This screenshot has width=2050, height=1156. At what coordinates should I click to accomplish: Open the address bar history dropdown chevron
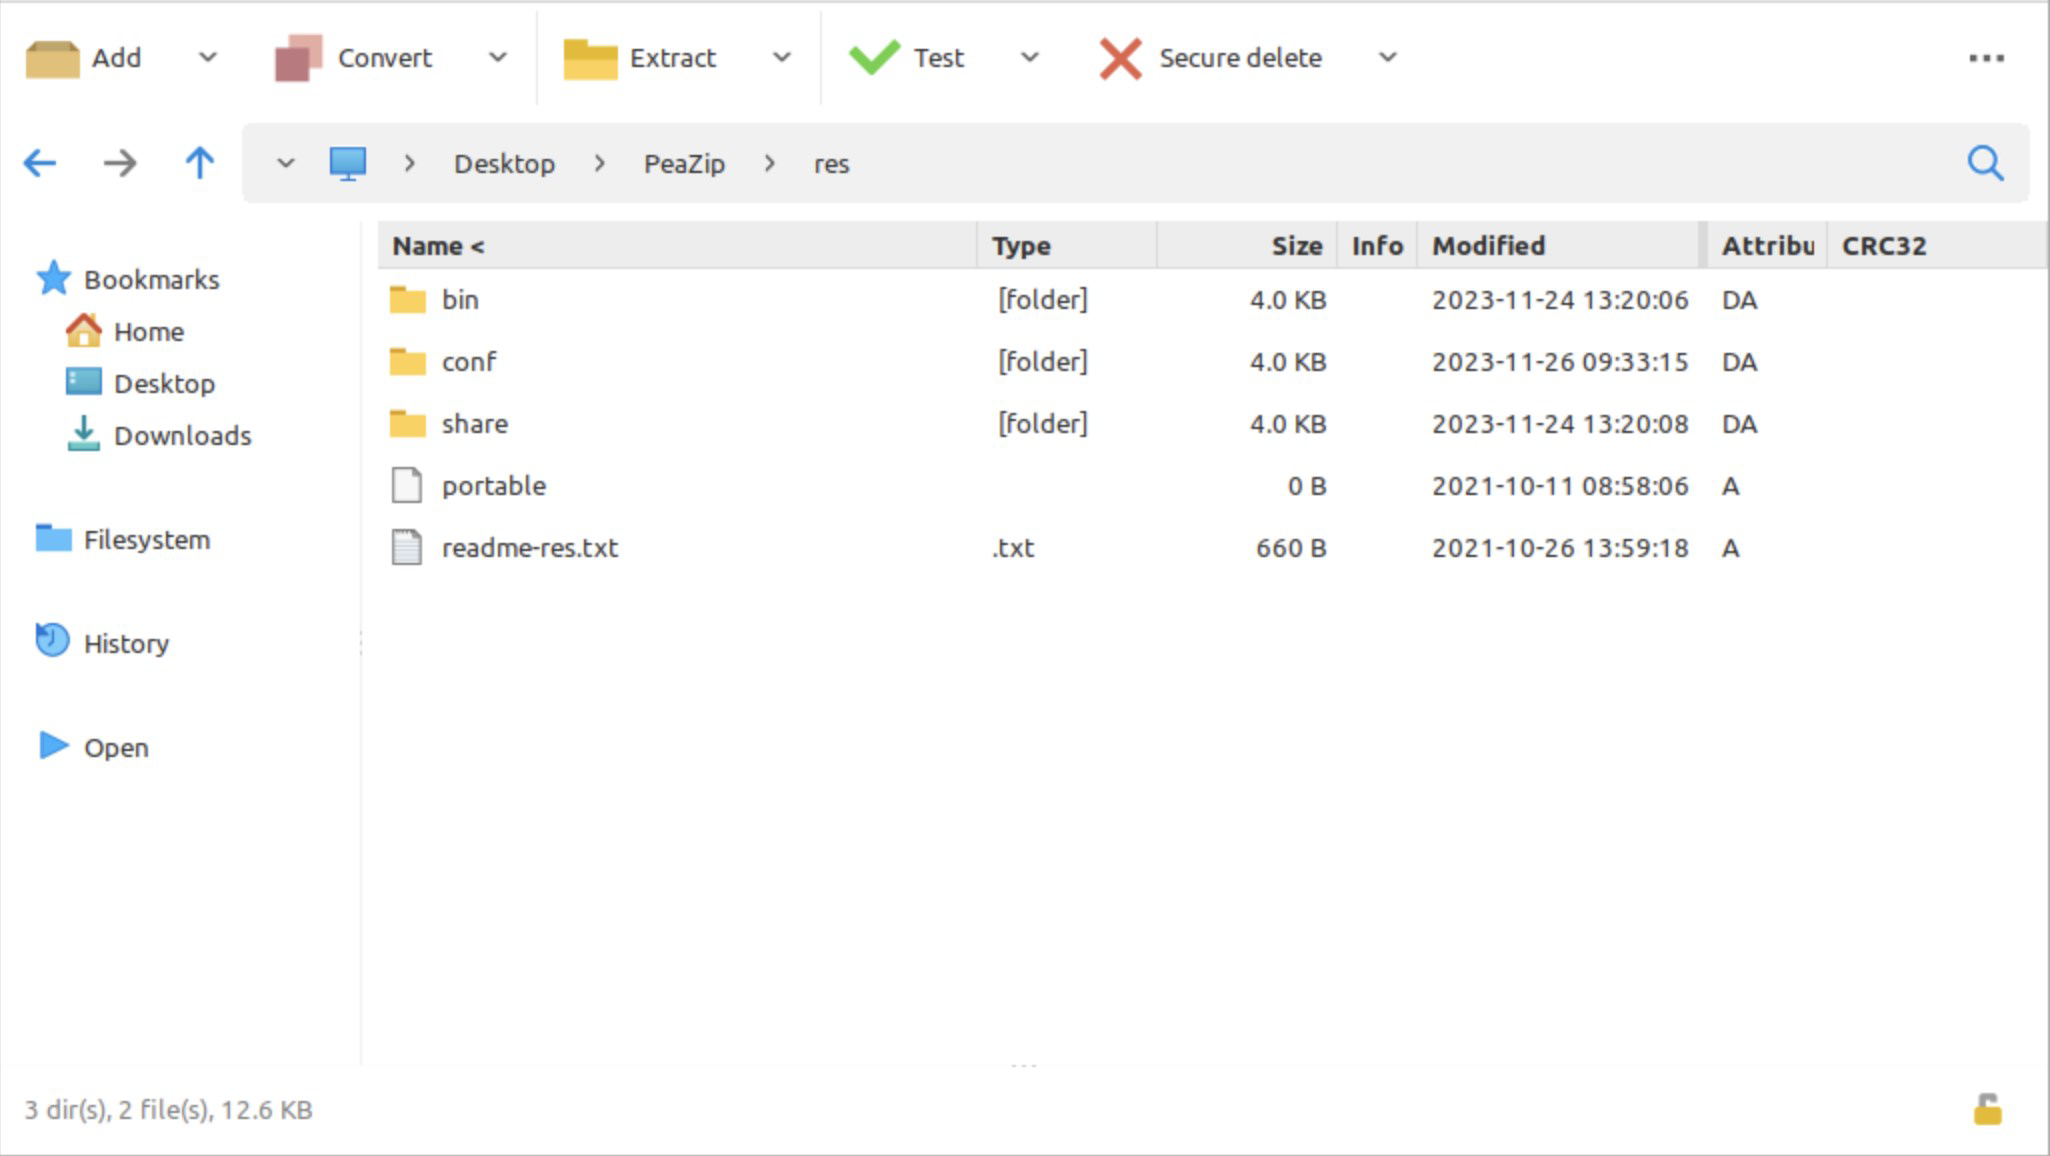(x=286, y=163)
